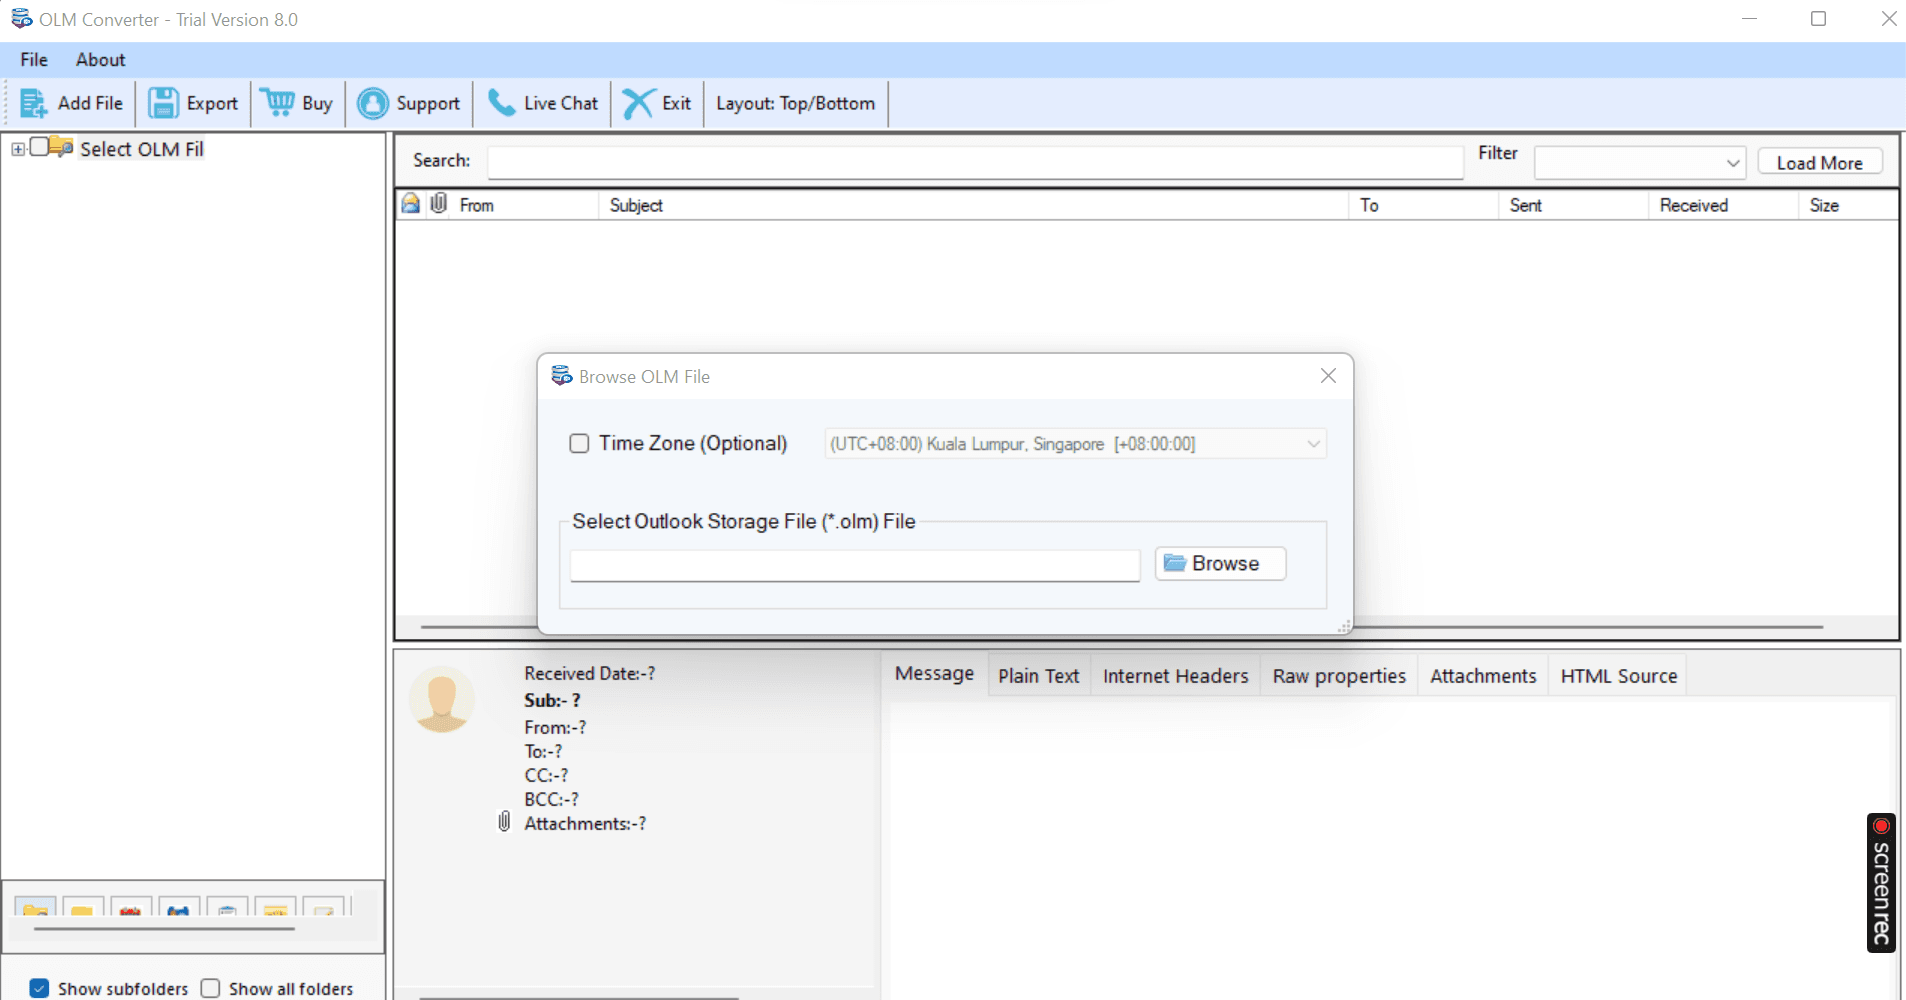Click the OLM Converter app icon in title bar
This screenshot has width=1906, height=1000.
coord(21,19)
